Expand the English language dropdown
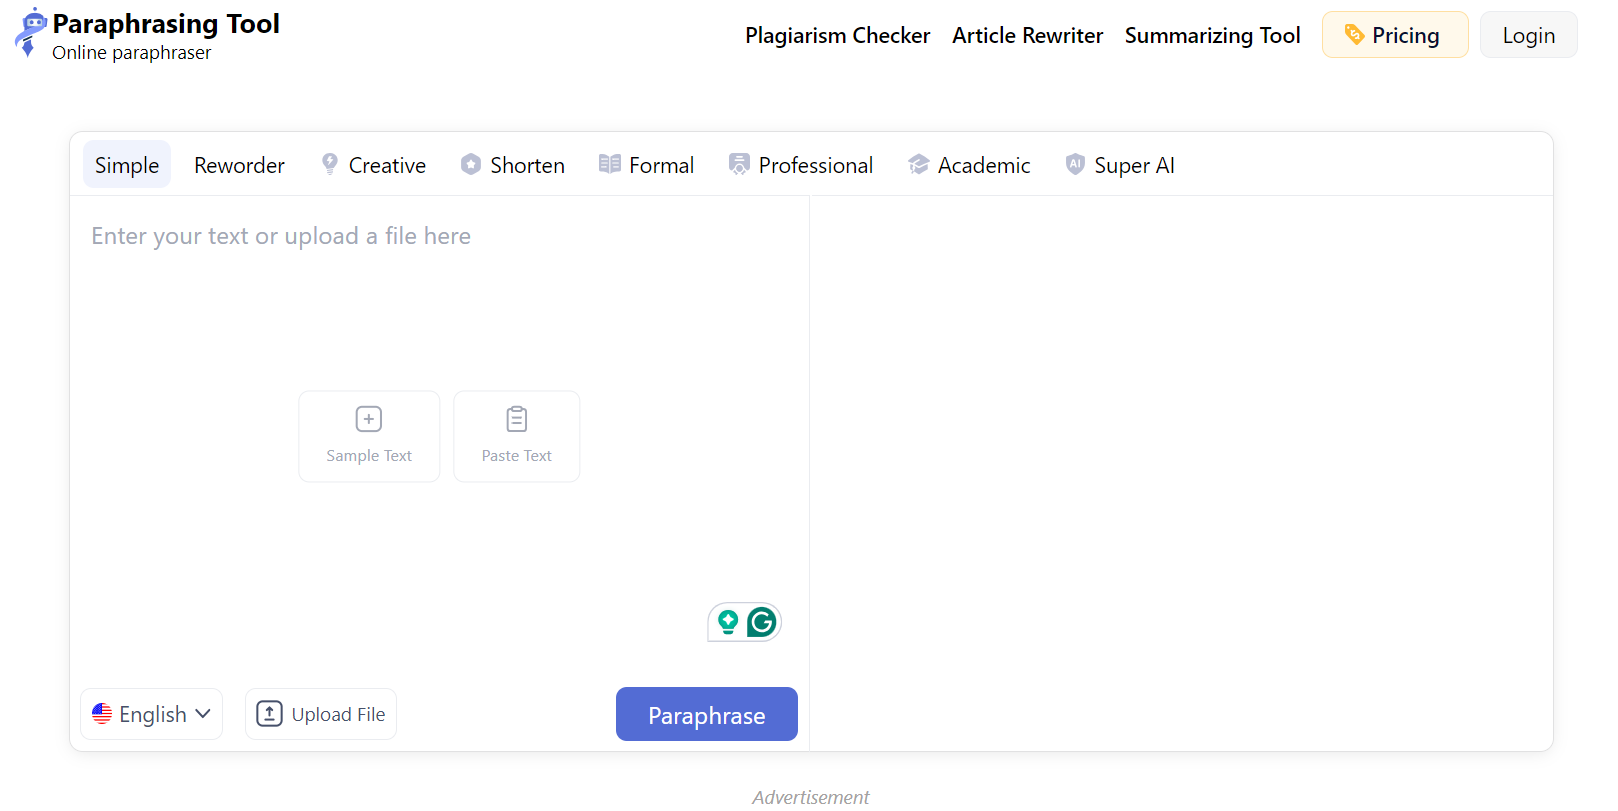1618x811 pixels. tap(152, 714)
